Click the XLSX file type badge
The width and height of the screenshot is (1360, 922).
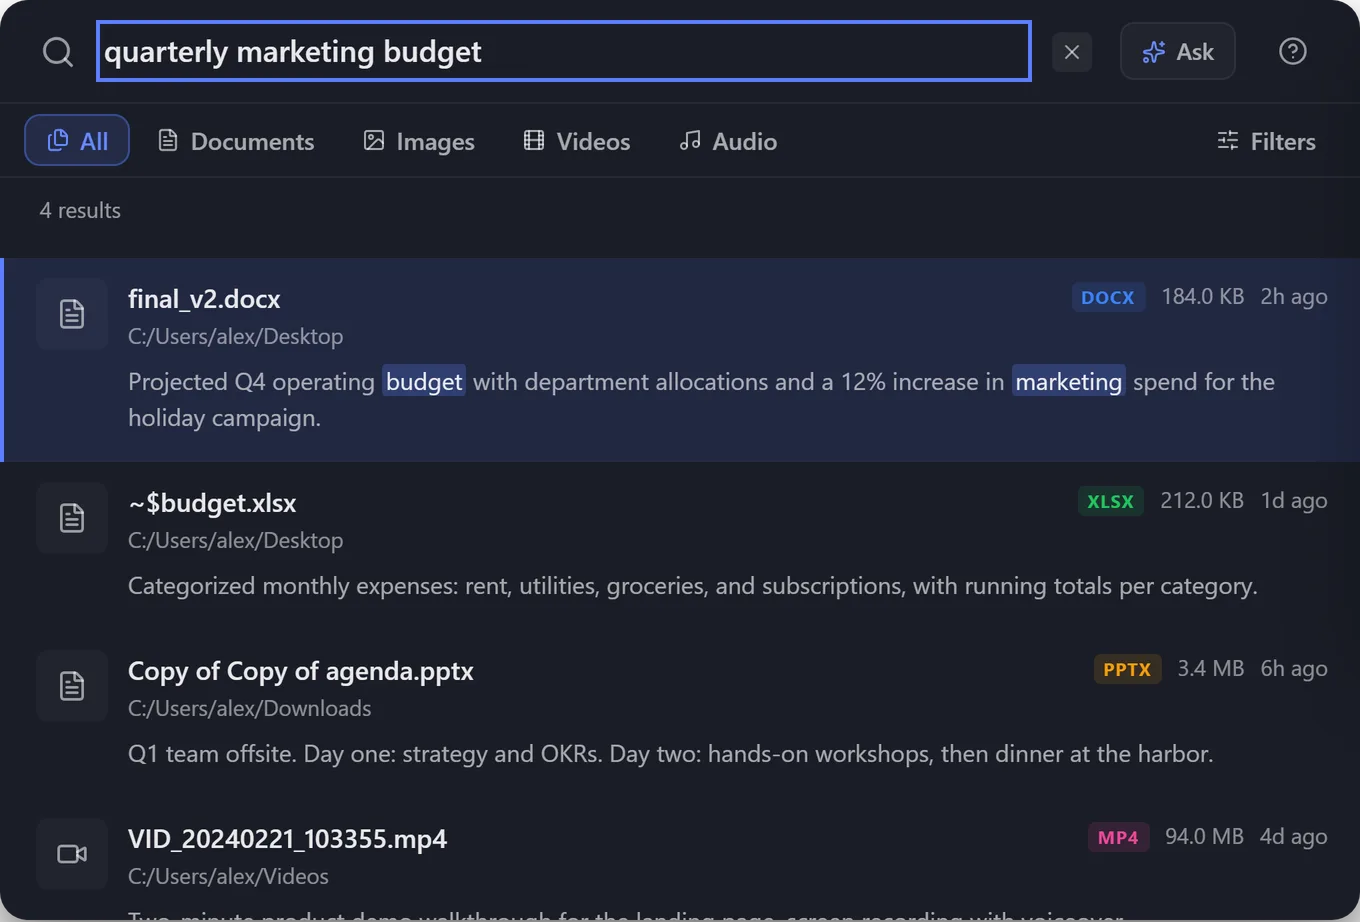[x=1110, y=501]
